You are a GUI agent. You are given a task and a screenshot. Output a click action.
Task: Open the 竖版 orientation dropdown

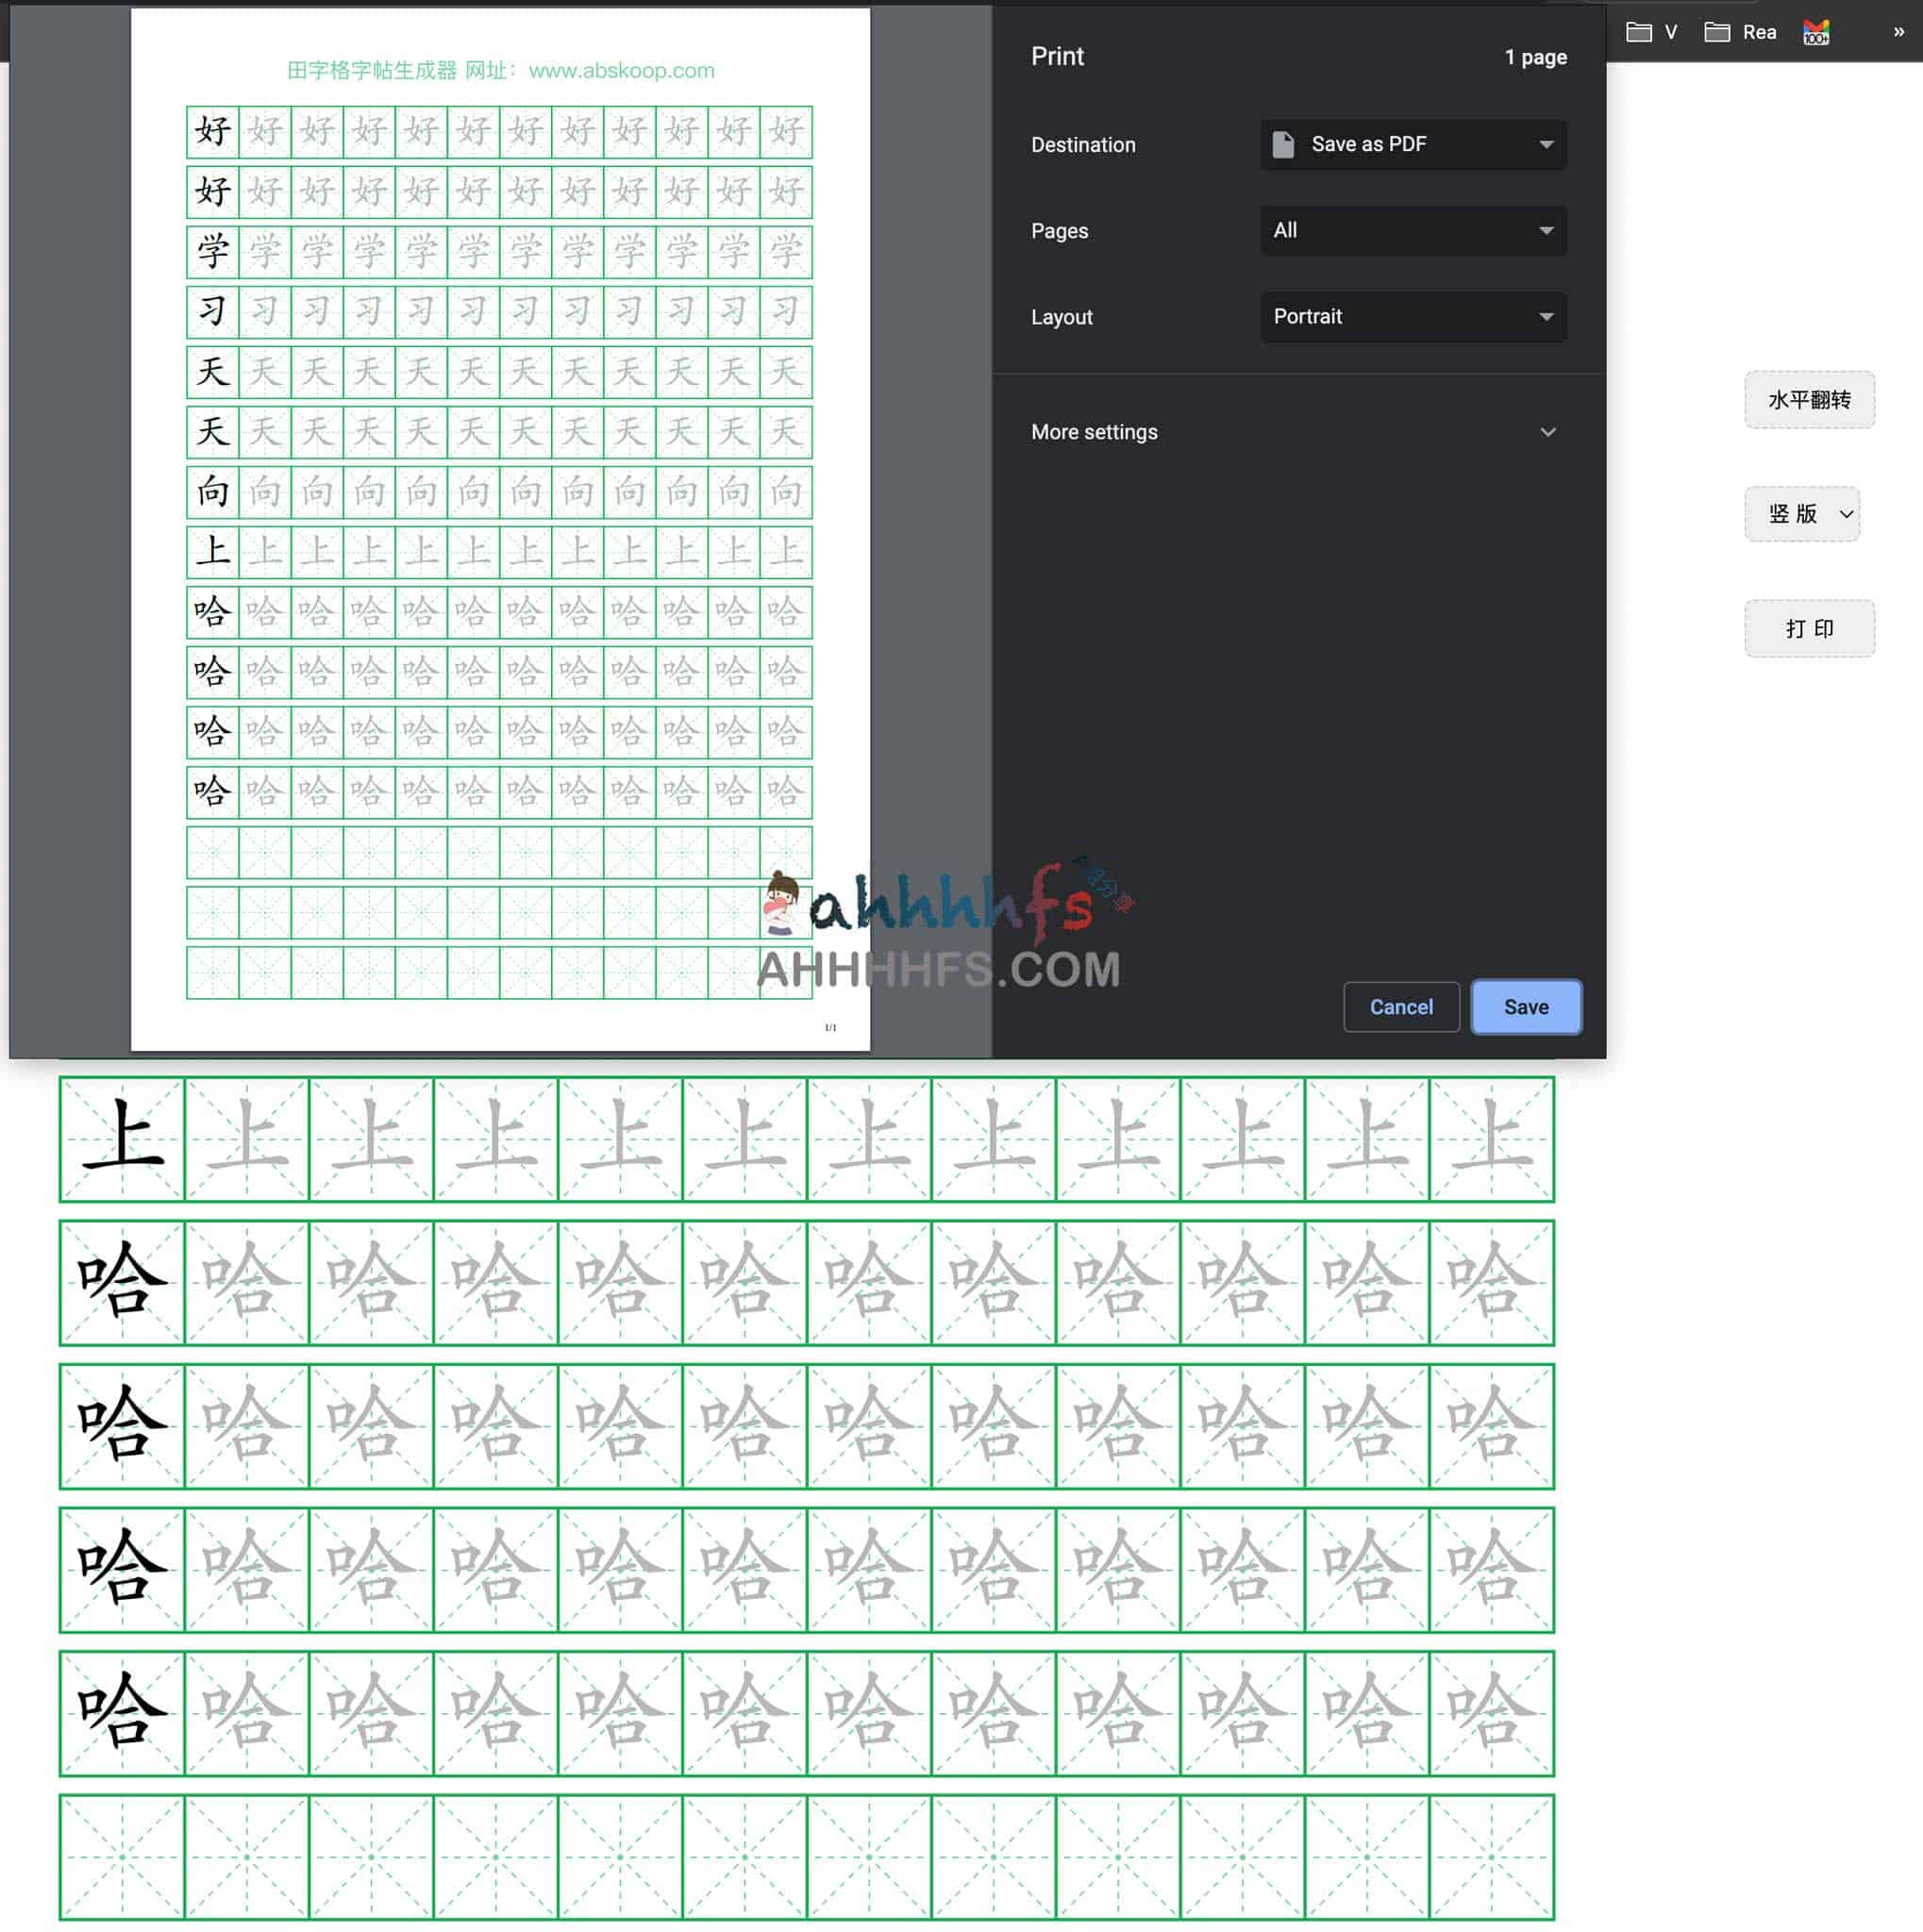pyautogui.click(x=1801, y=514)
